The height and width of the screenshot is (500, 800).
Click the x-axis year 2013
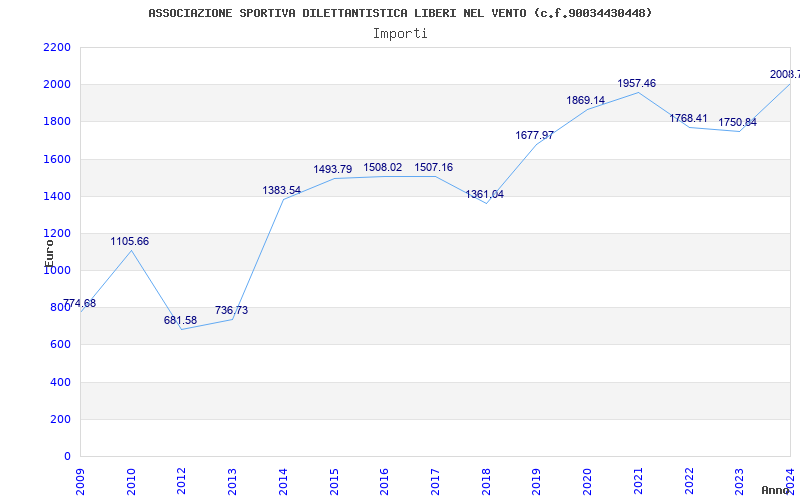point(232,481)
